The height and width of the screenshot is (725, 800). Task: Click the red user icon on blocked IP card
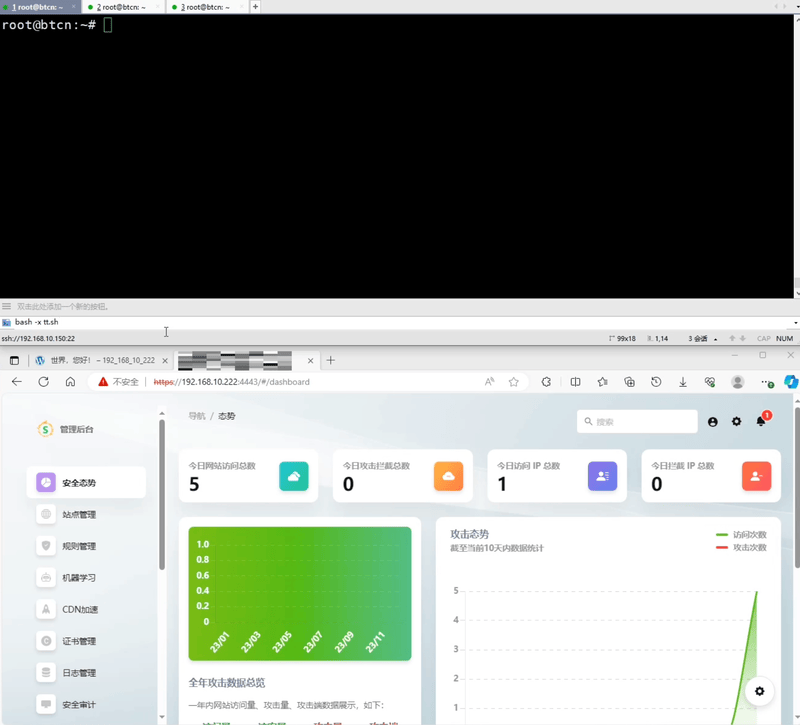pyautogui.click(x=757, y=476)
